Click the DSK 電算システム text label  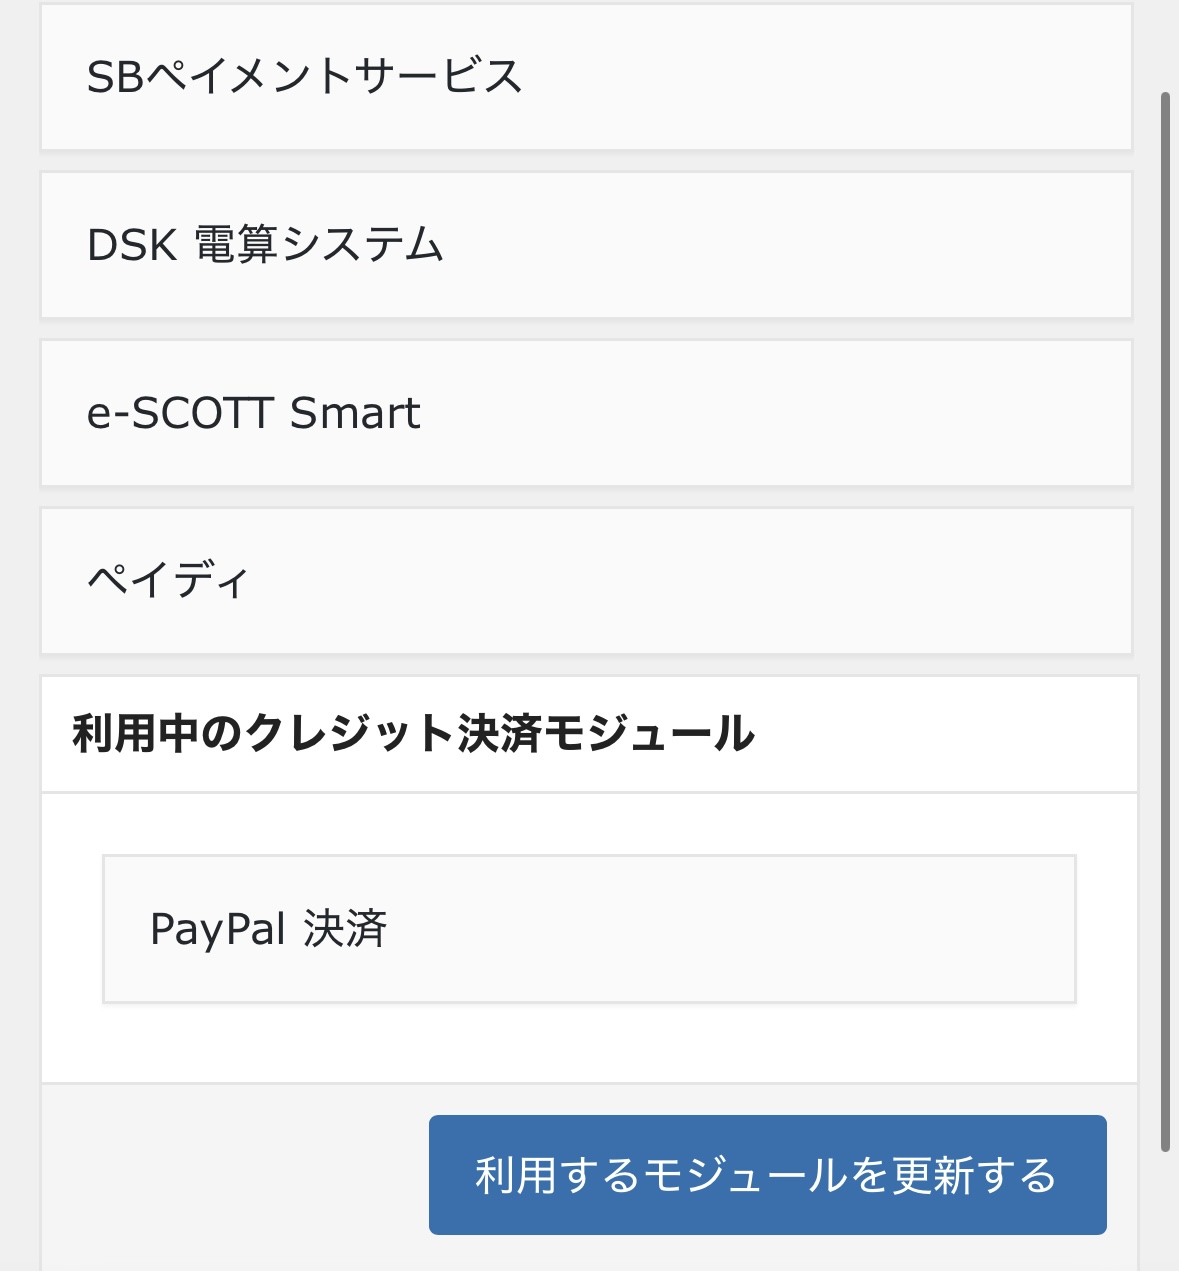[265, 245]
